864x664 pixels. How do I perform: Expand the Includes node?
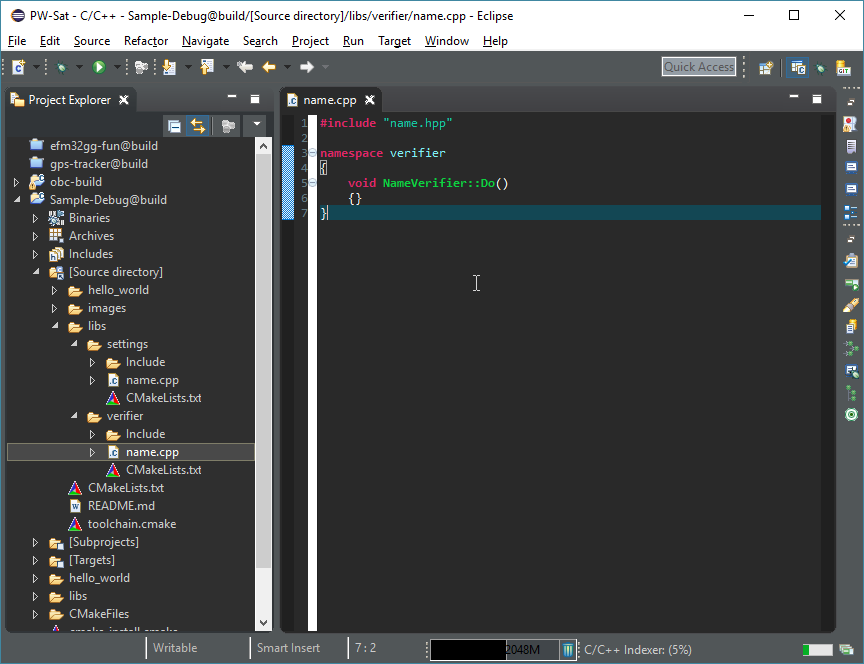coord(35,255)
